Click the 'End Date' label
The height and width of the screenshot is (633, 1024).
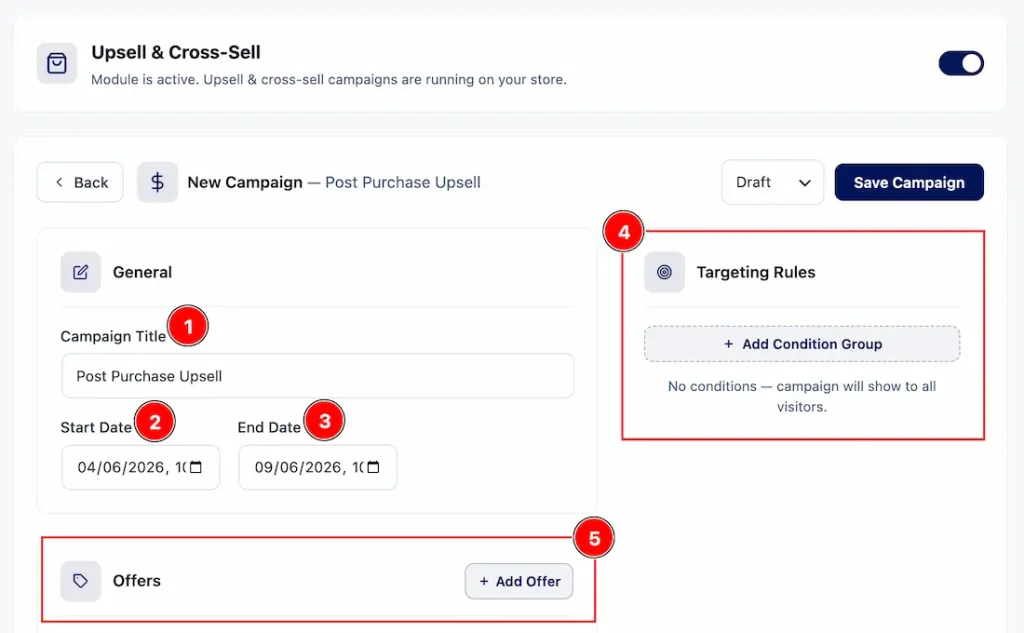(269, 427)
